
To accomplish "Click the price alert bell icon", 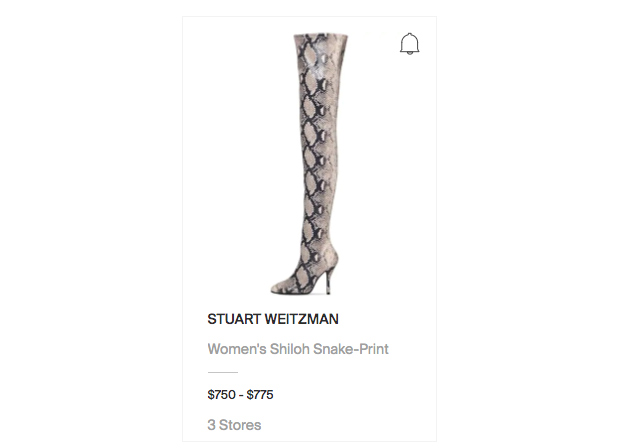I will (x=409, y=43).
